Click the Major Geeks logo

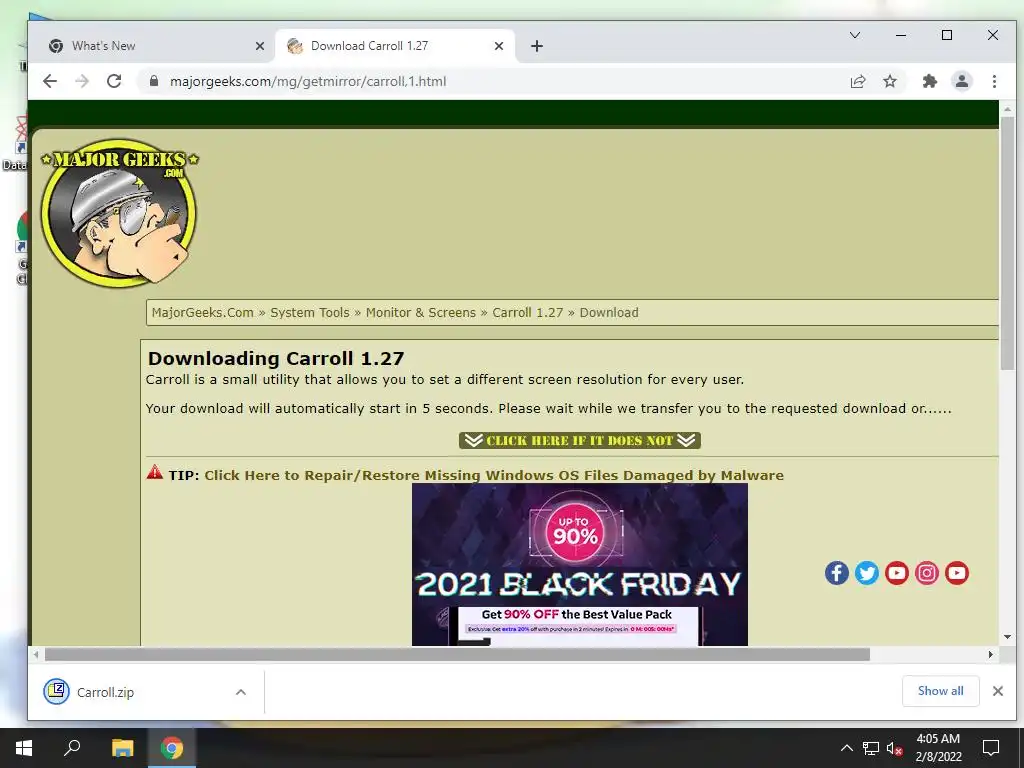pos(120,213)
